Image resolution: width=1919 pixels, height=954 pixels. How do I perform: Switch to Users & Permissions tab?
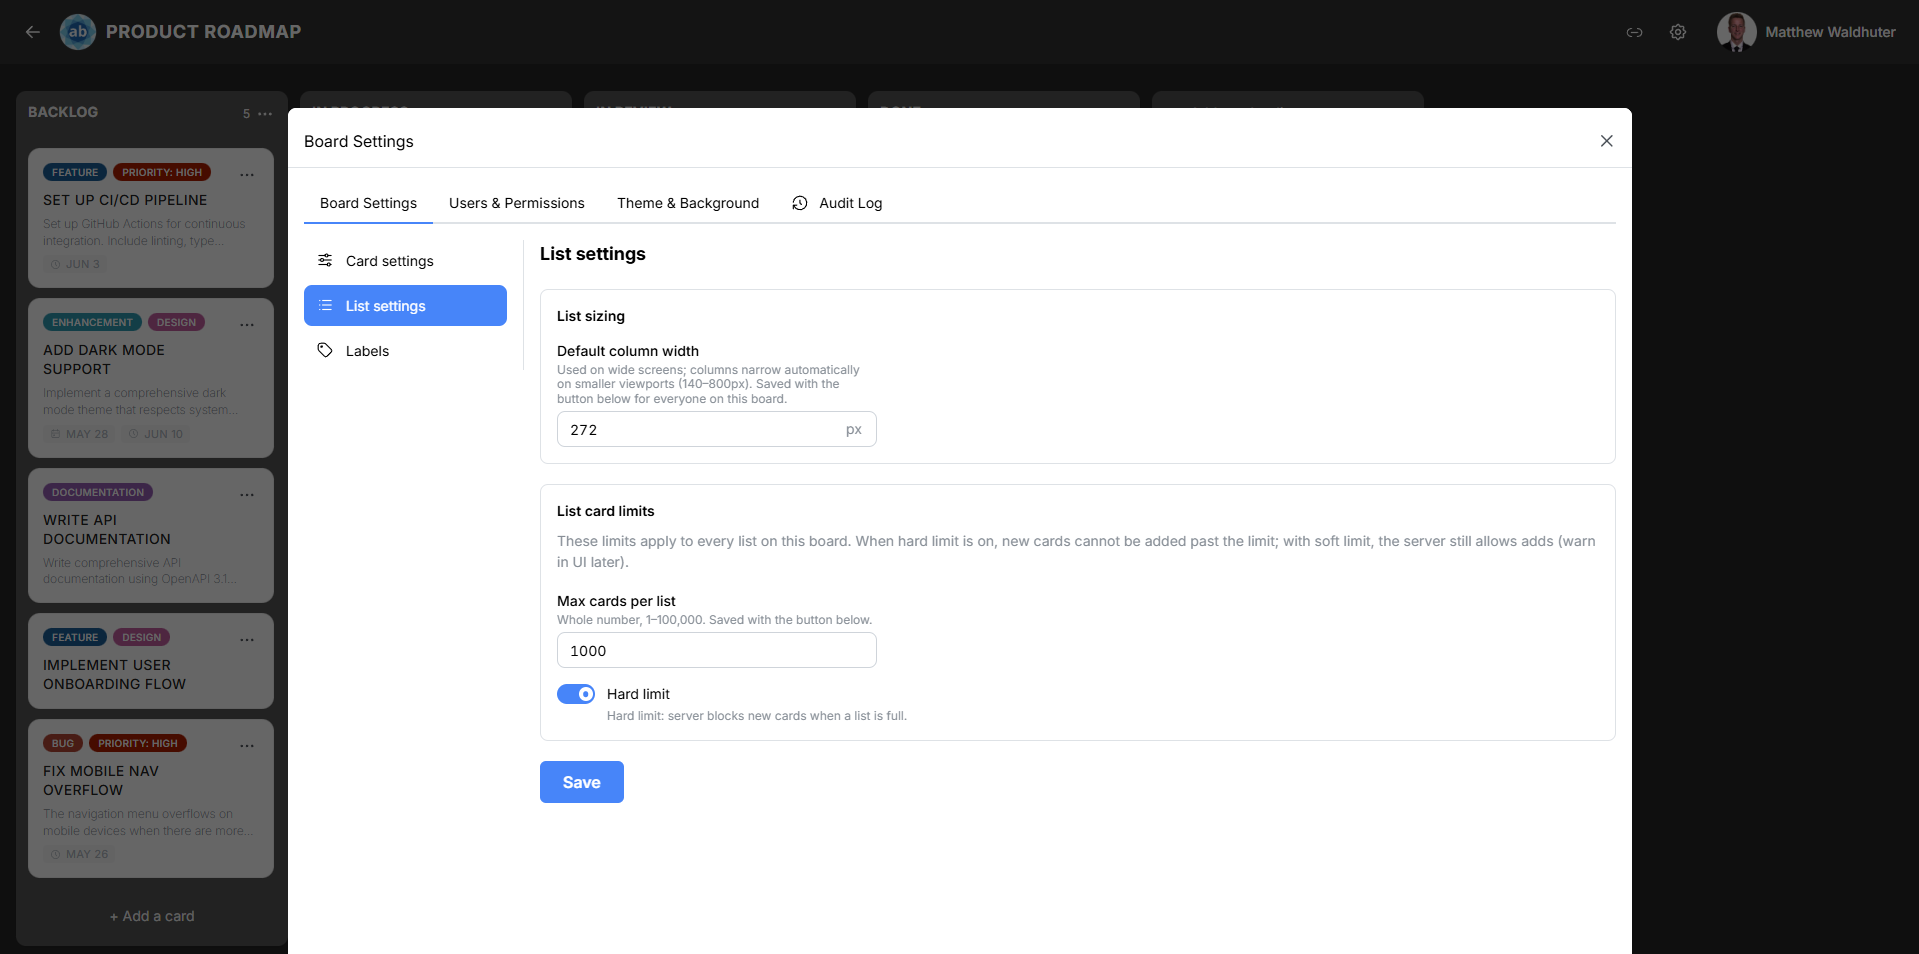[517, 203]
